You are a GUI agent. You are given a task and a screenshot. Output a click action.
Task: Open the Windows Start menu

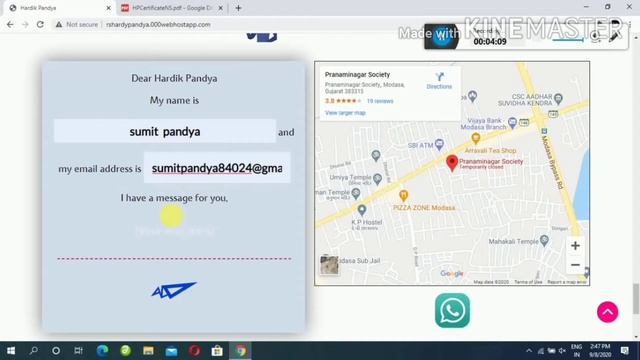[x=11, y=351]
